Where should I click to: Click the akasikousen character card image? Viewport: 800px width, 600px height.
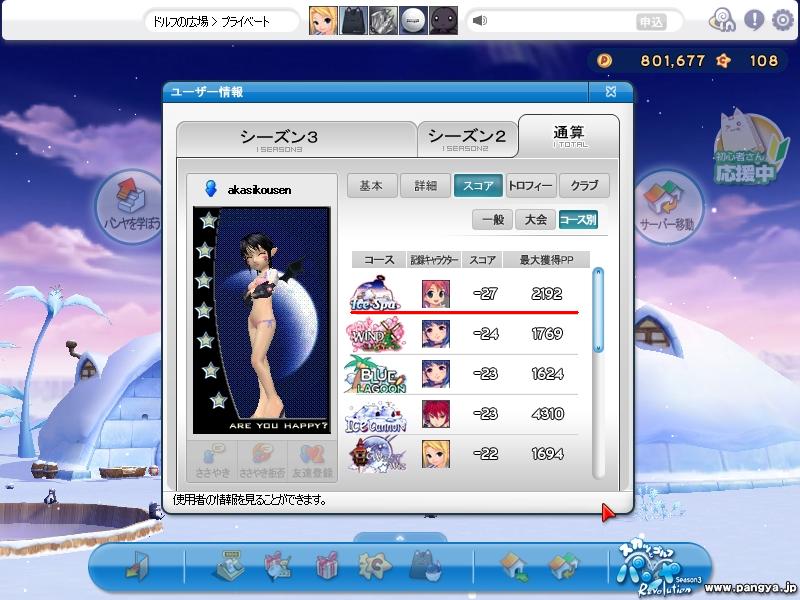[x=262, y=320]
